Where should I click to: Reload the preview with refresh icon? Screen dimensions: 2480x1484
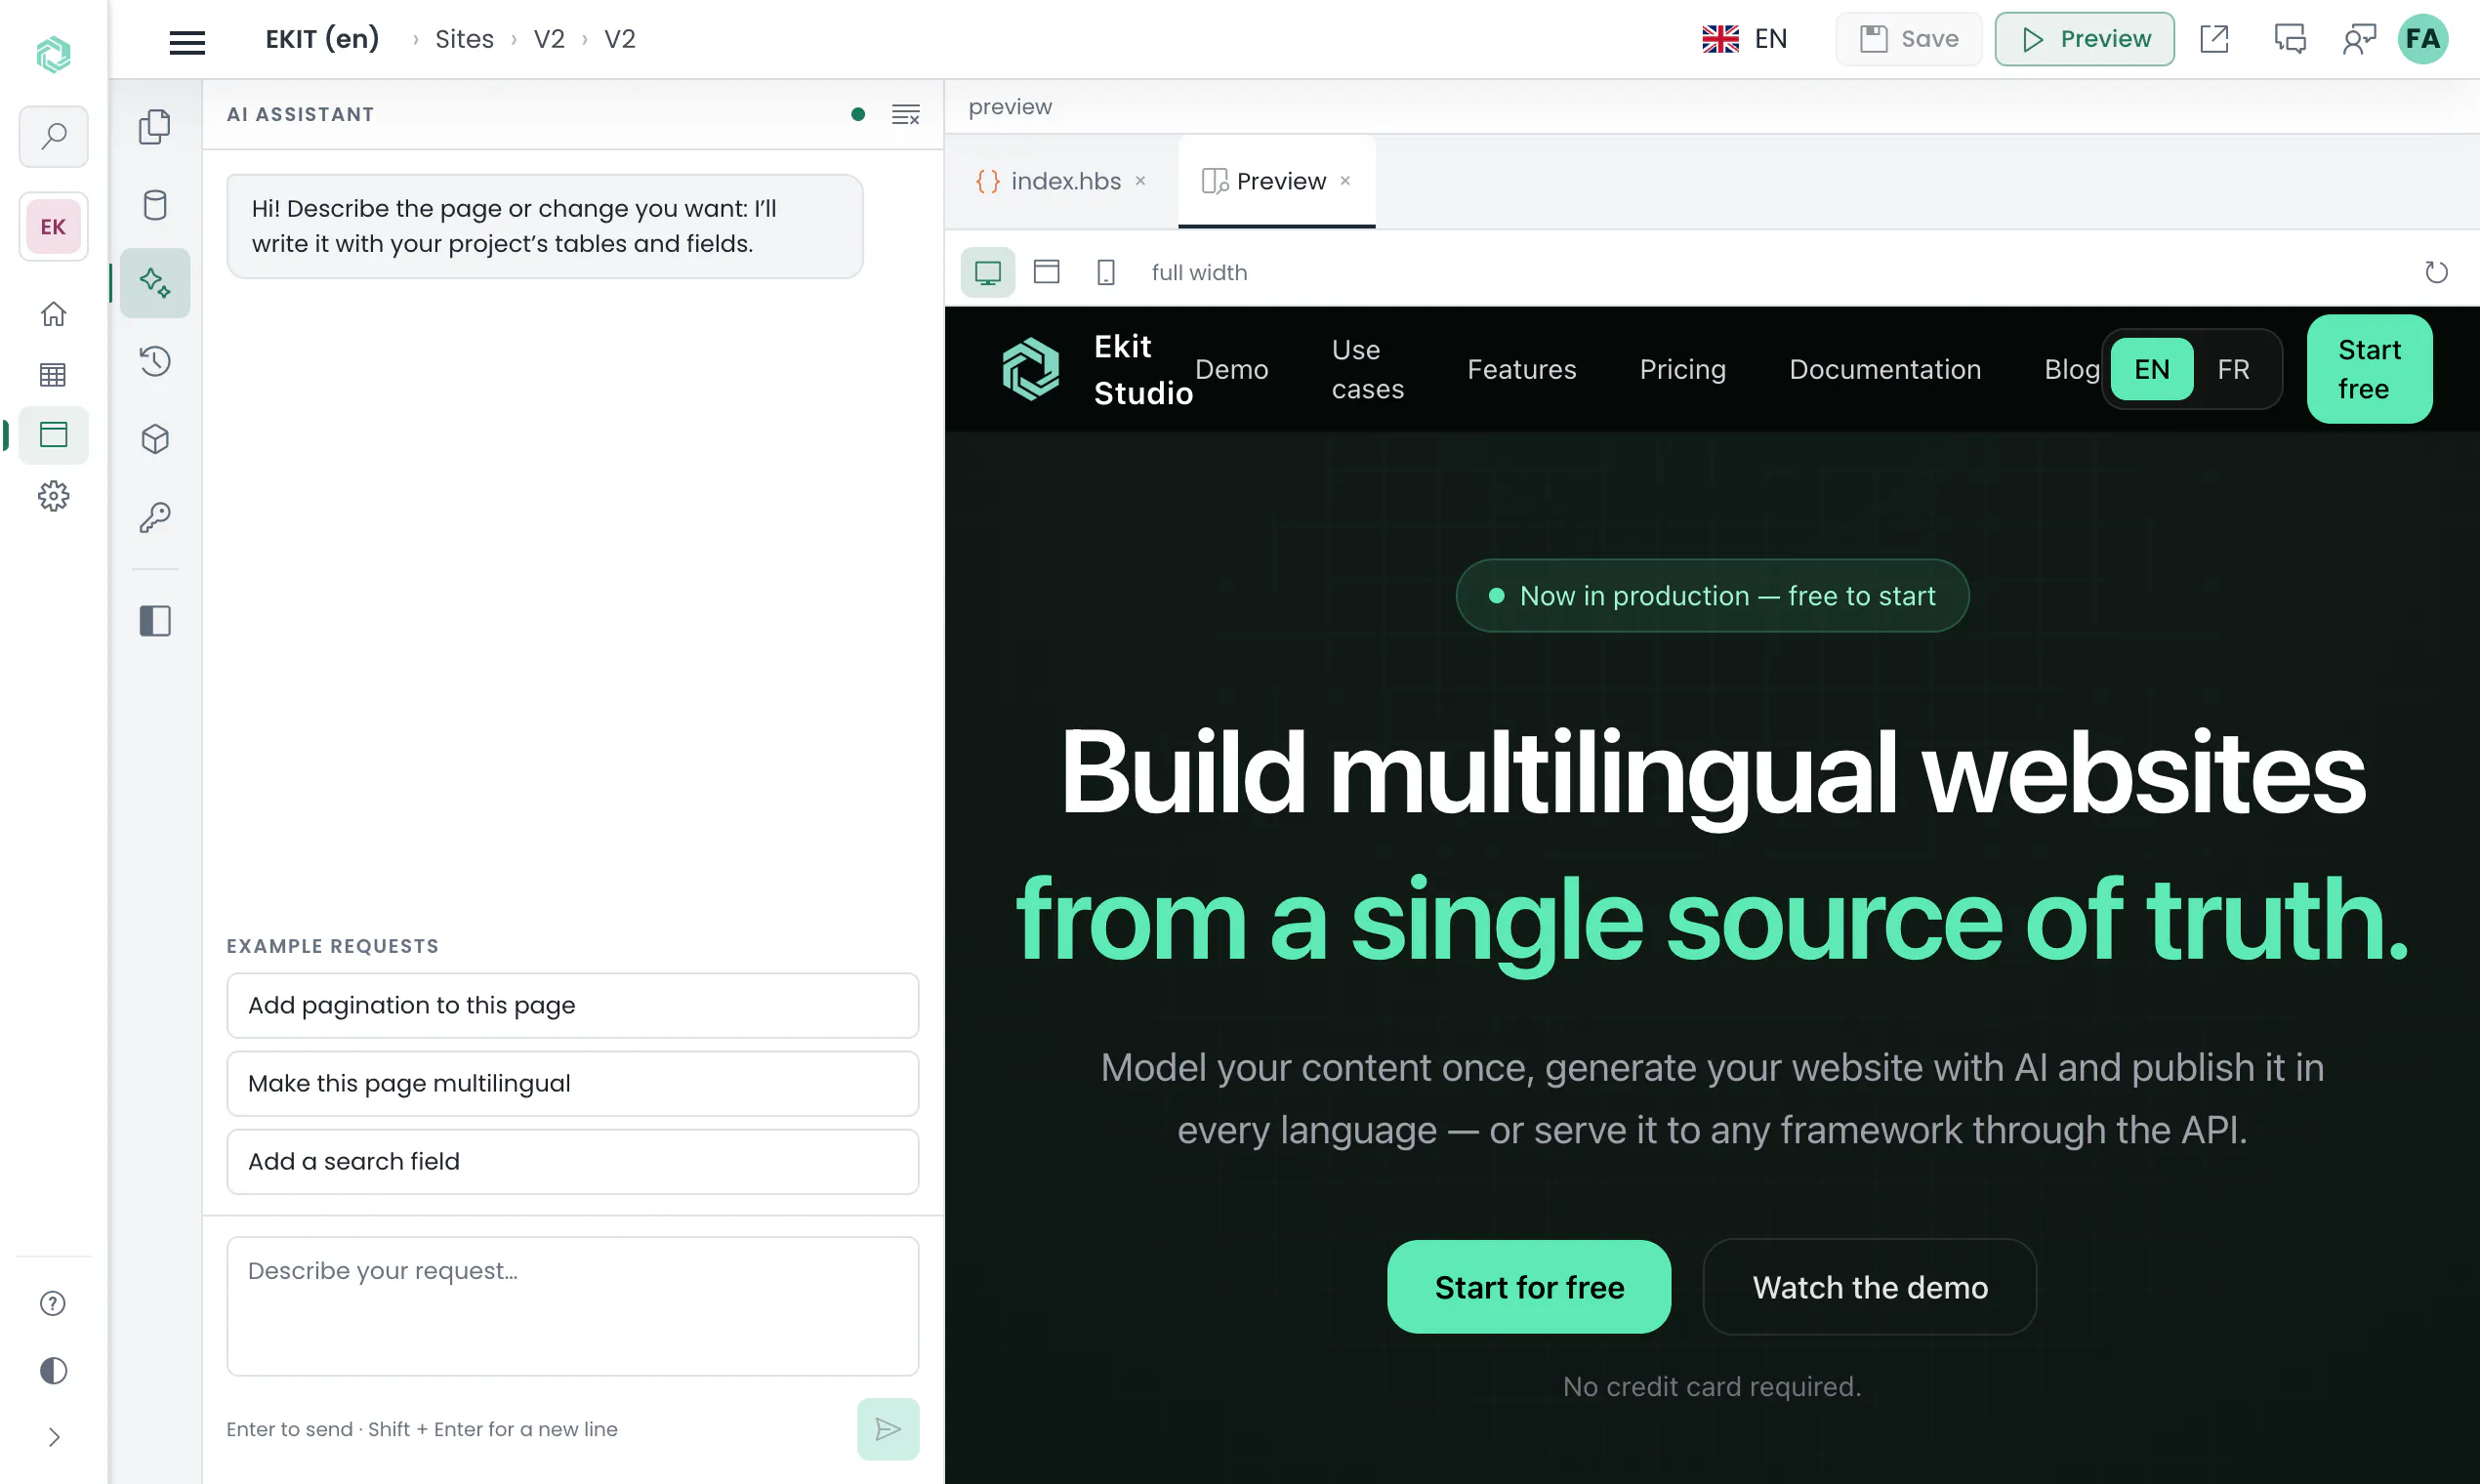2437,273
